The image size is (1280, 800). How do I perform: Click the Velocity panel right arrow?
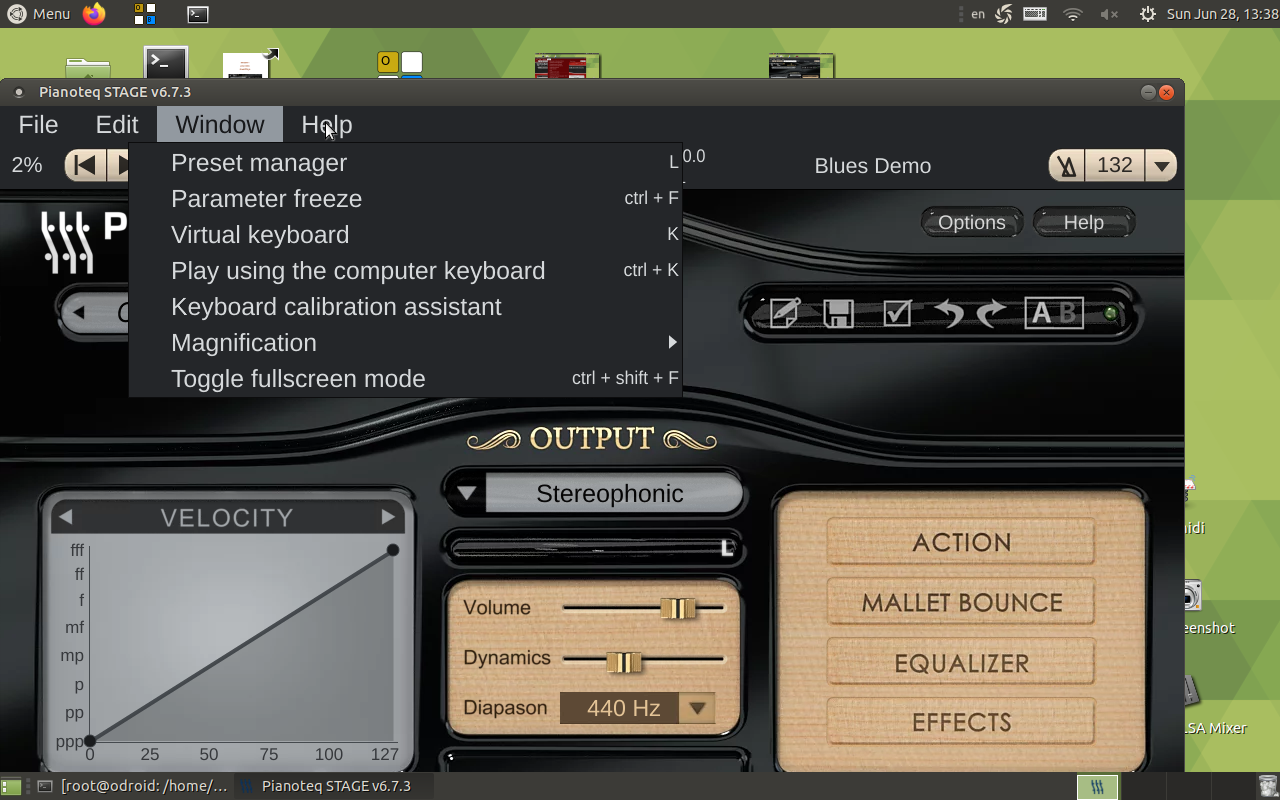coord(388,517)
